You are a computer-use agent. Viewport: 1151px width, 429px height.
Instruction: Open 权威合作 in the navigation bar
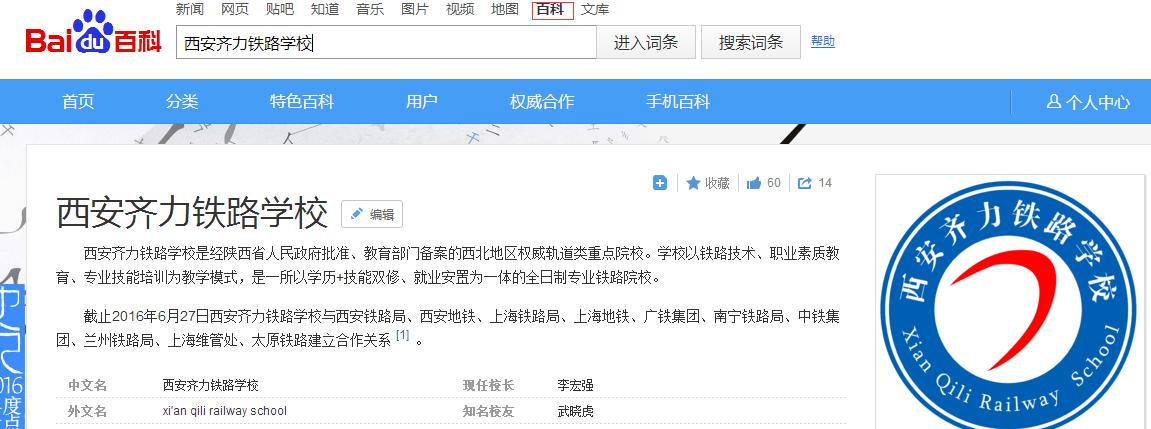click(x=542, y=102)
